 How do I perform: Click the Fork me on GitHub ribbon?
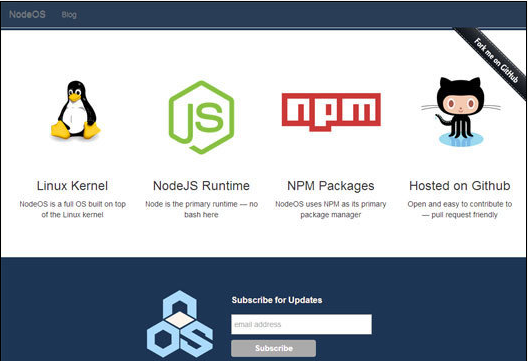(493, 61)
